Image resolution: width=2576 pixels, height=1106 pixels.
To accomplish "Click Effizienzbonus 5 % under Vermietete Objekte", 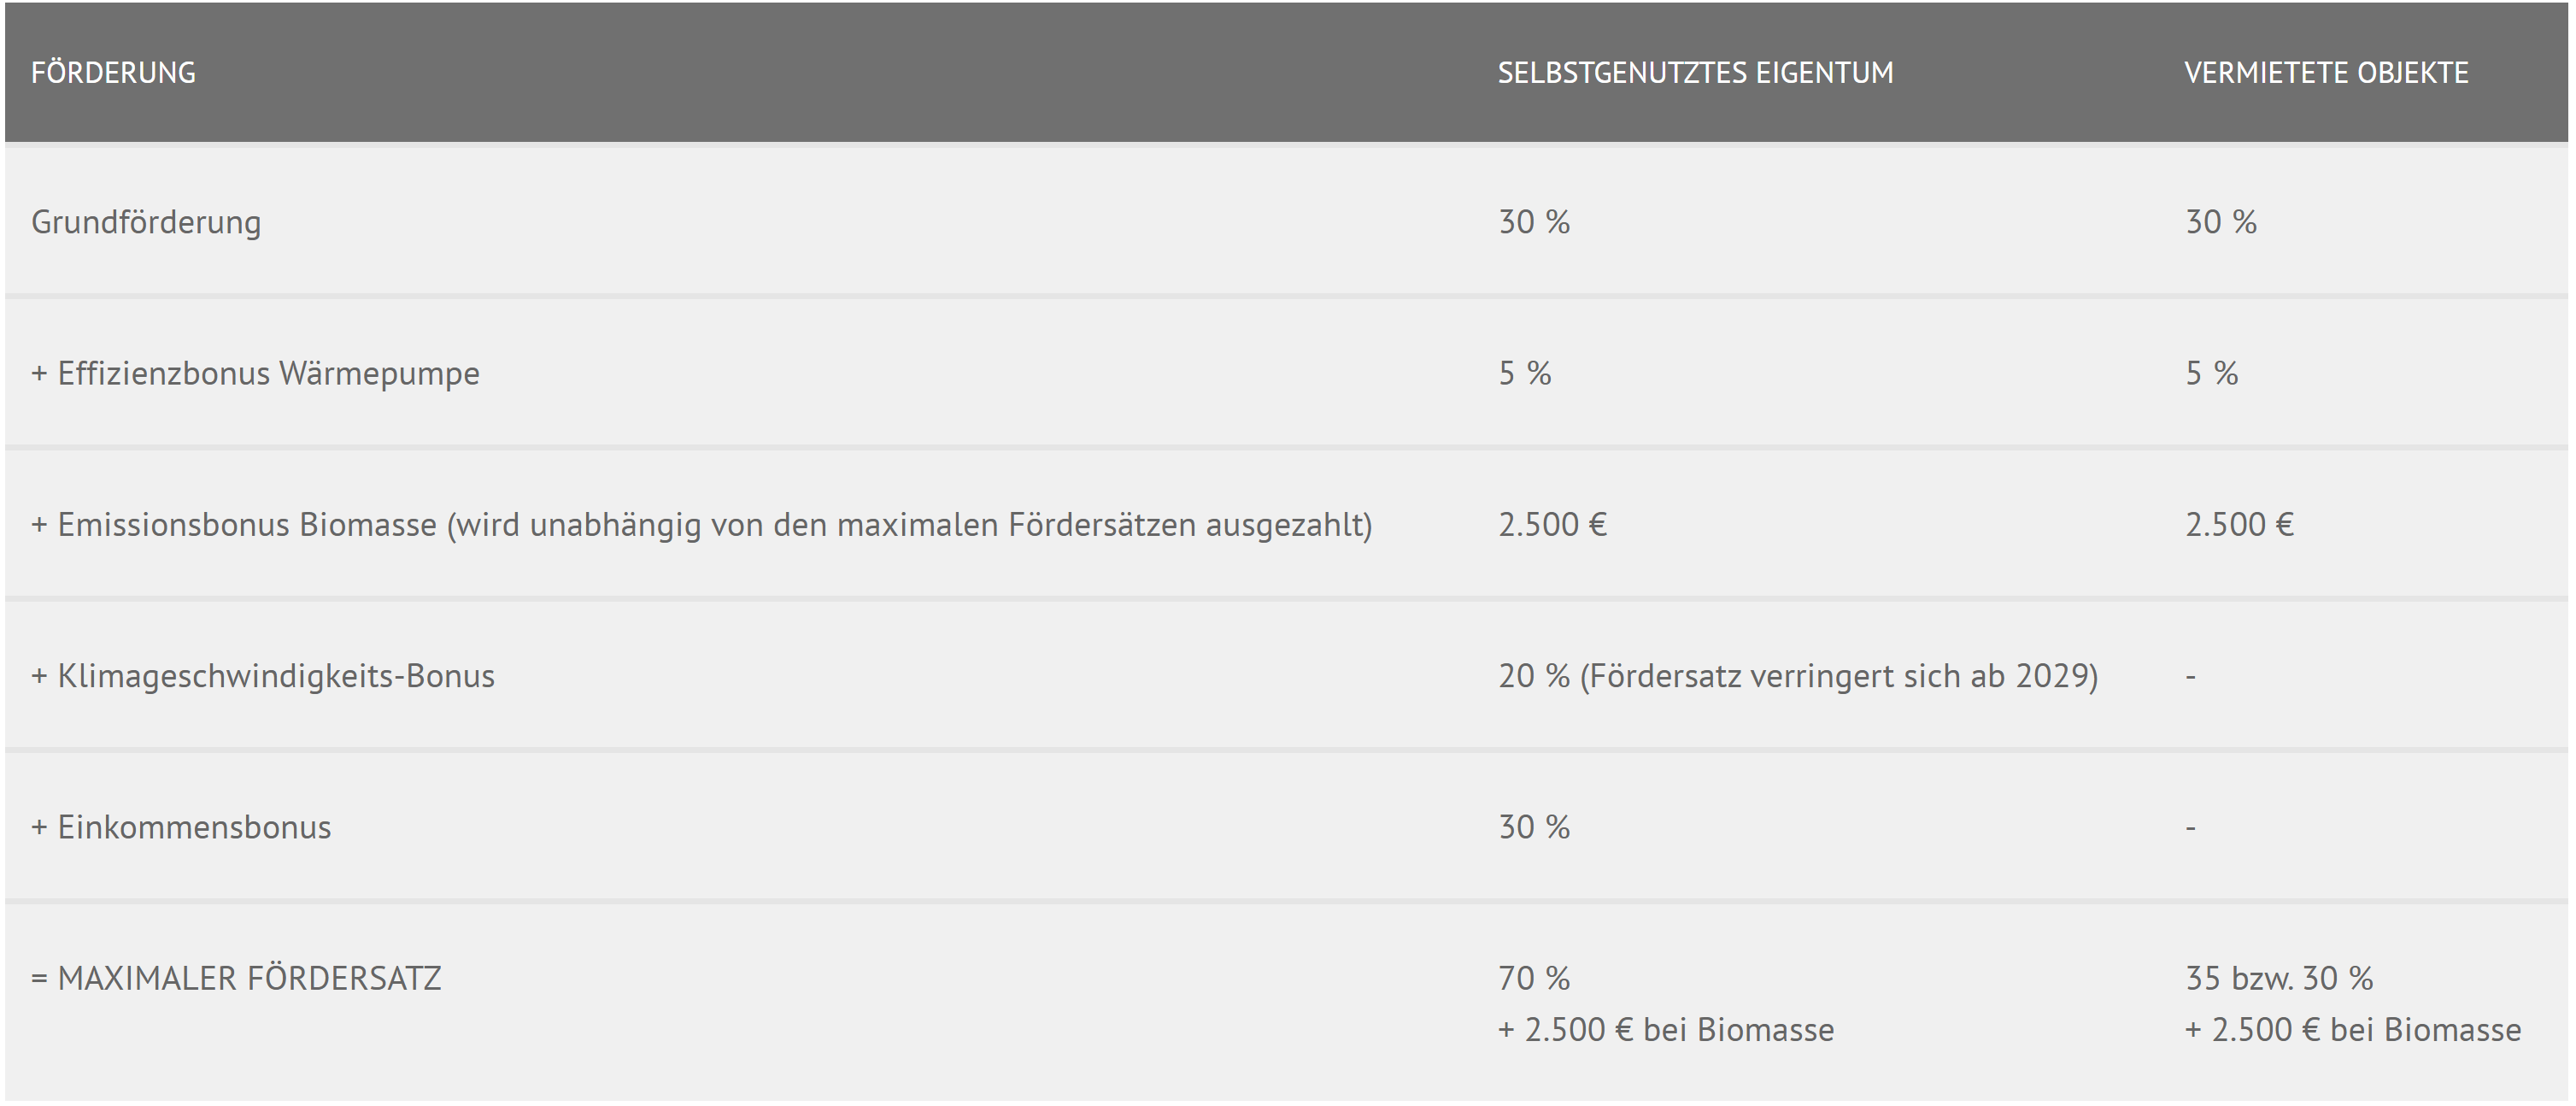I will [x=2212, y=374].
